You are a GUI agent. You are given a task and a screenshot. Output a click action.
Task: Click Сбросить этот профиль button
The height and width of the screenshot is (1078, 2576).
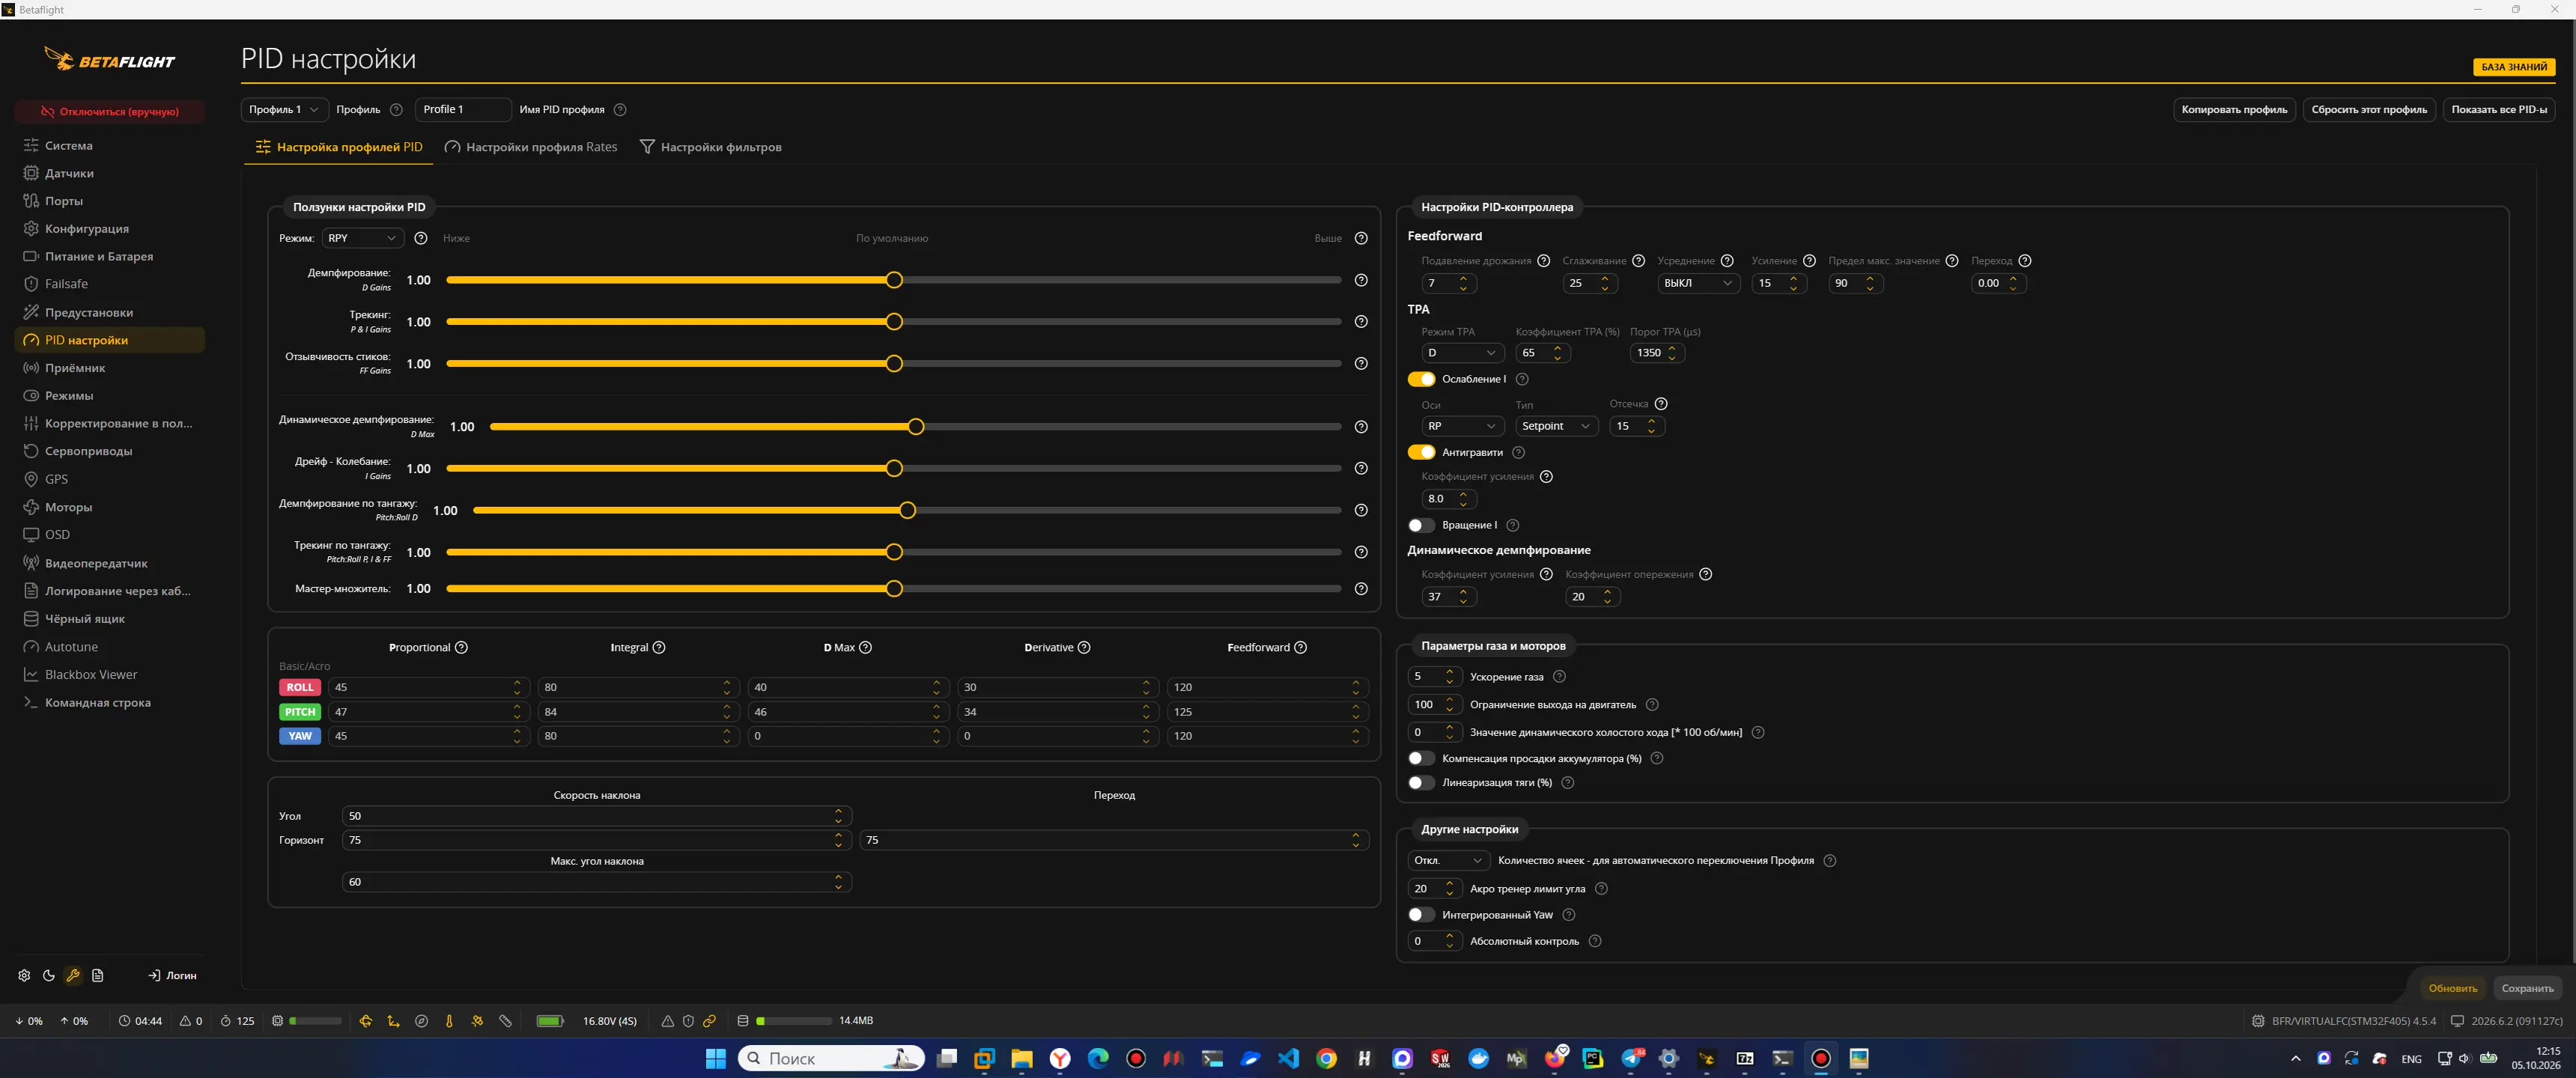tap(2369, 109)
